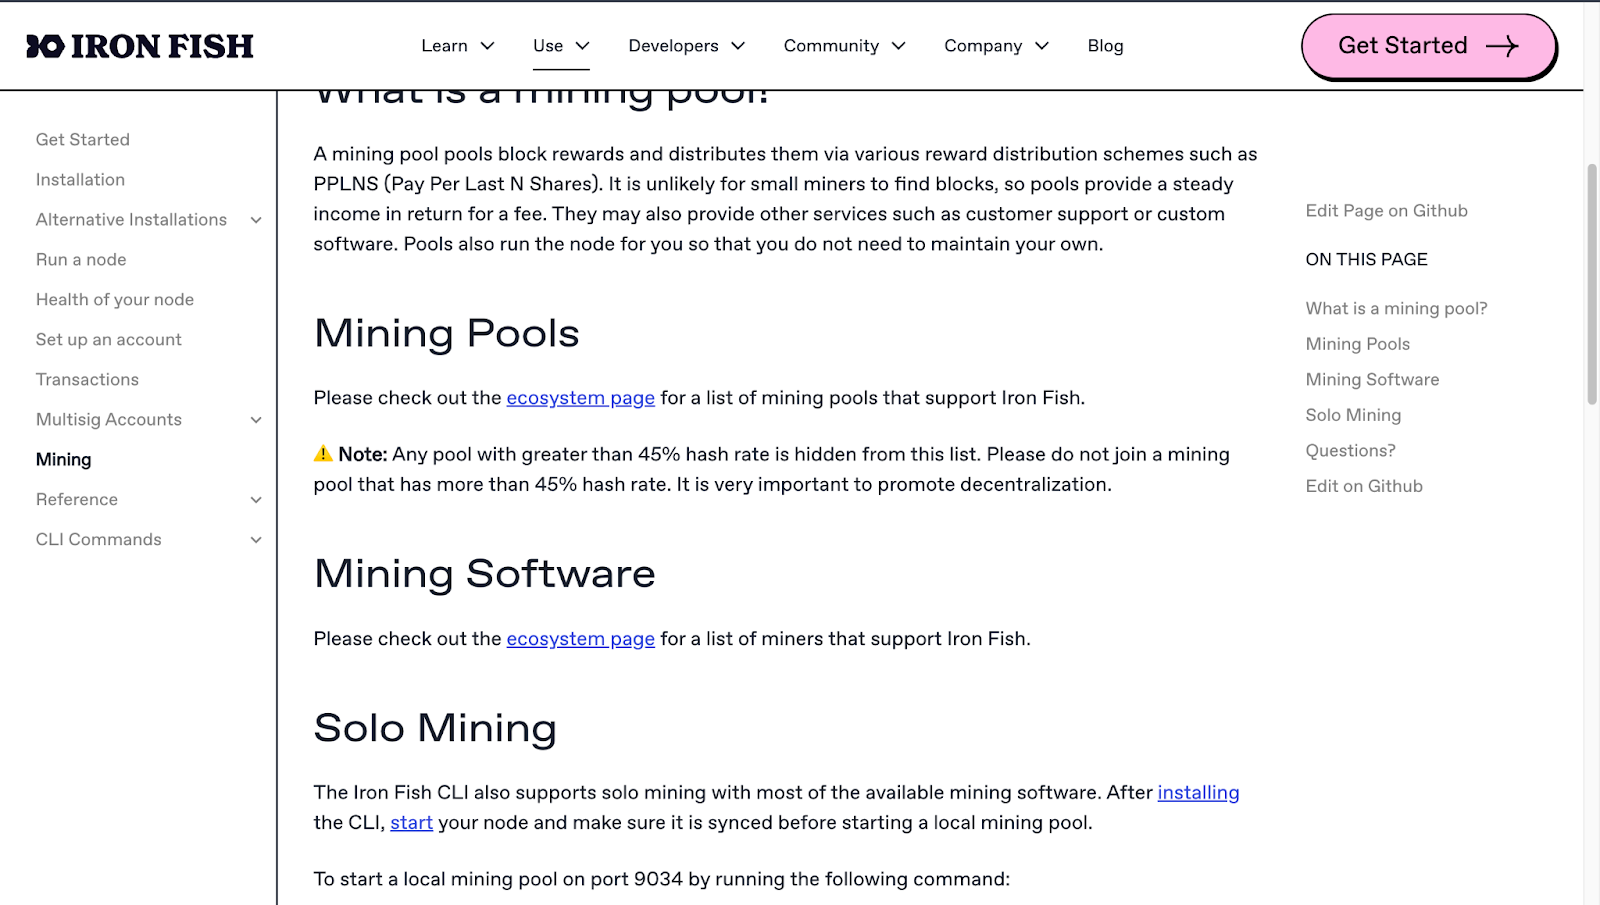The image size is (1600, 905).
Task: Expand the Reference sidebar section
Action: (x=257, y=499)
